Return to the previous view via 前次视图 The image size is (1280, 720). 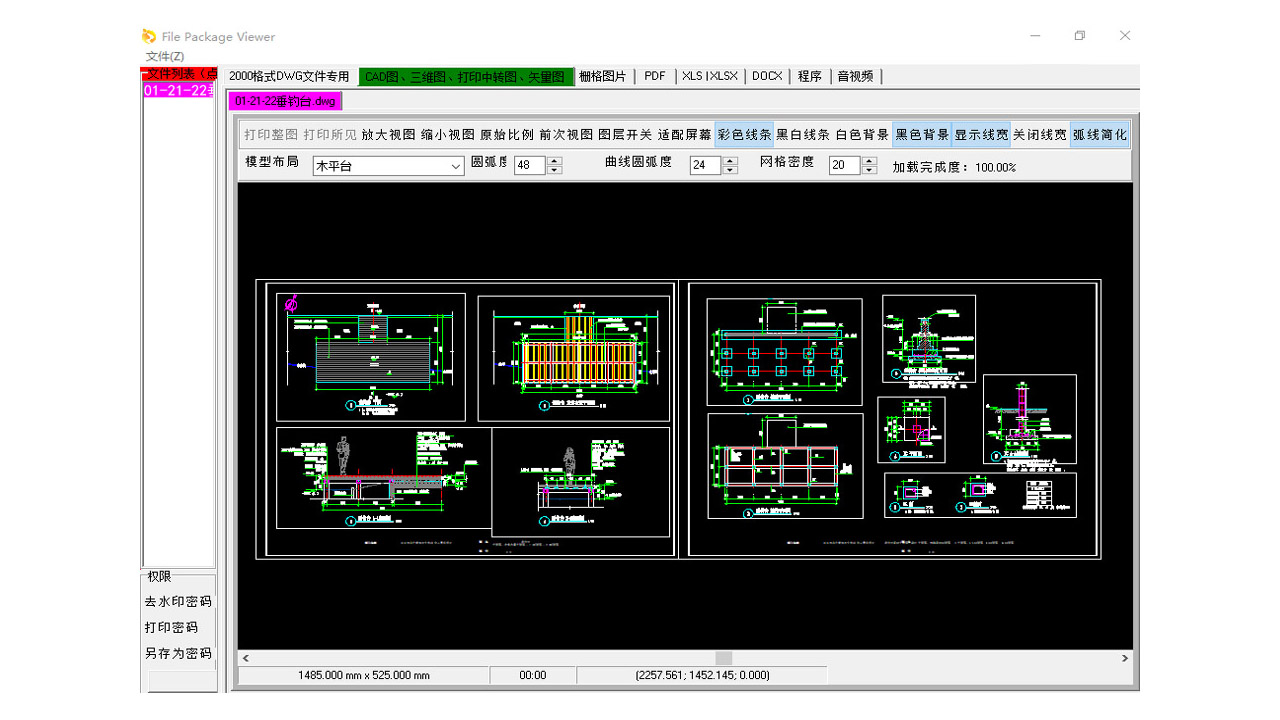[565, 135]
